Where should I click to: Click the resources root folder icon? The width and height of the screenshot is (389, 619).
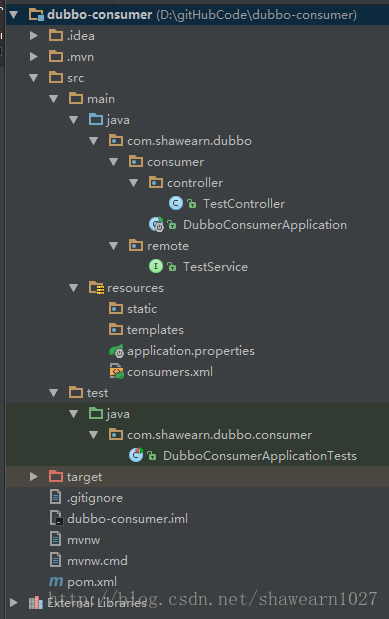click(x=96, y=287)
